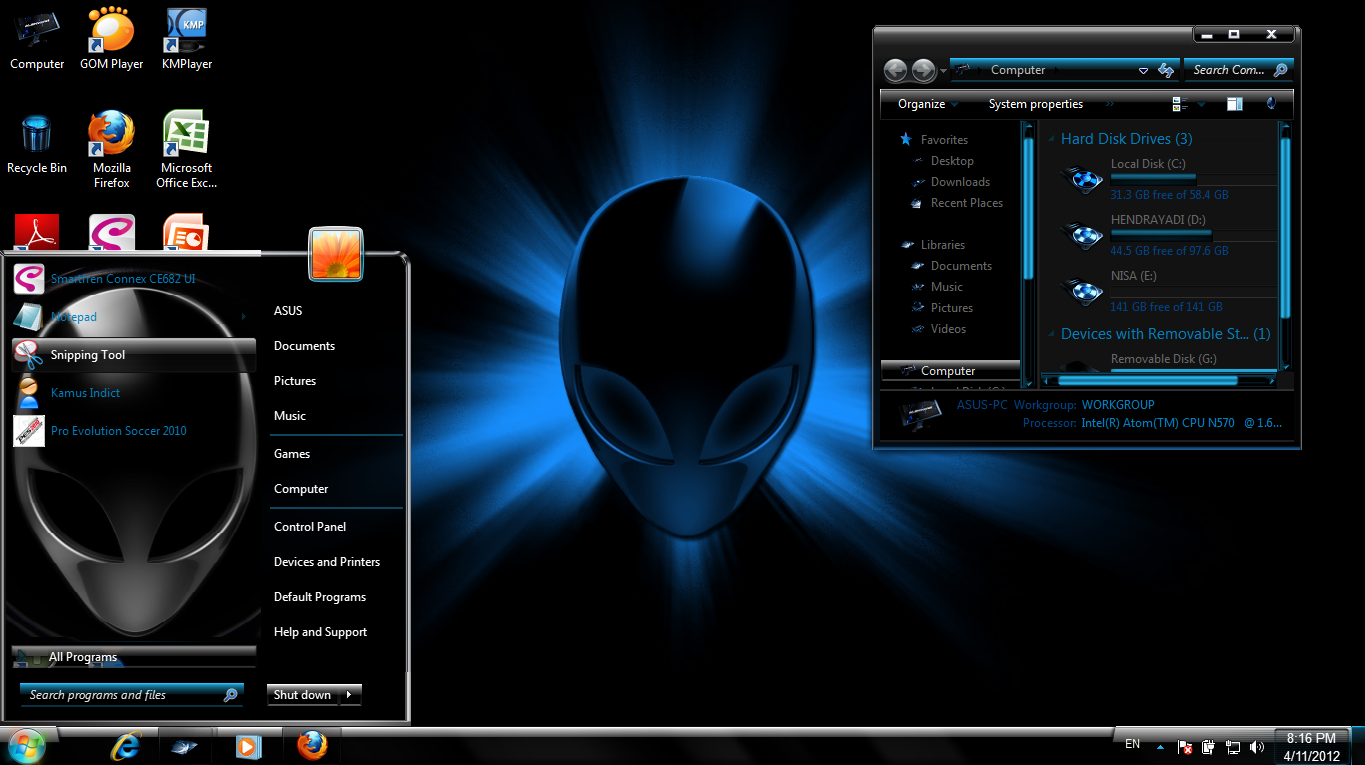Expand Notepad's recent files arrow
This screenshot has width=1365, height=765.
tap(244, 317)
